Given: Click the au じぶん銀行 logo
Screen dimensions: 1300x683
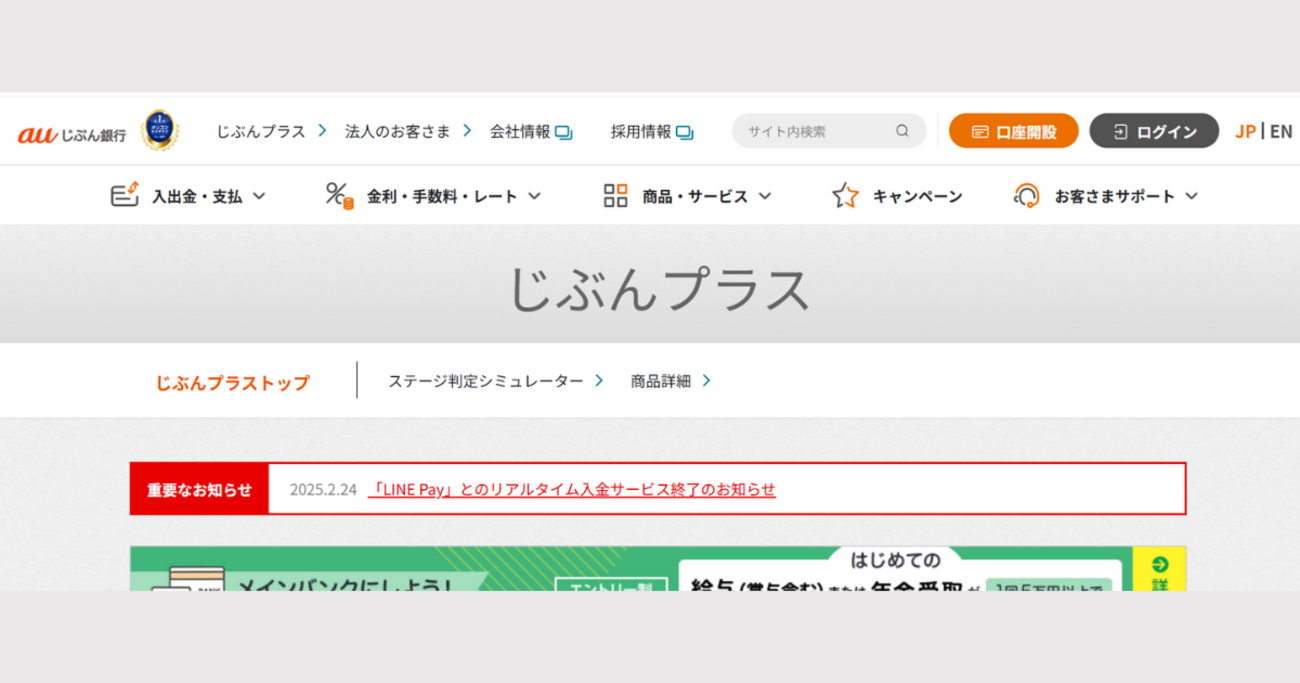Looking at the screenshot, I should [x=72, y=133].
